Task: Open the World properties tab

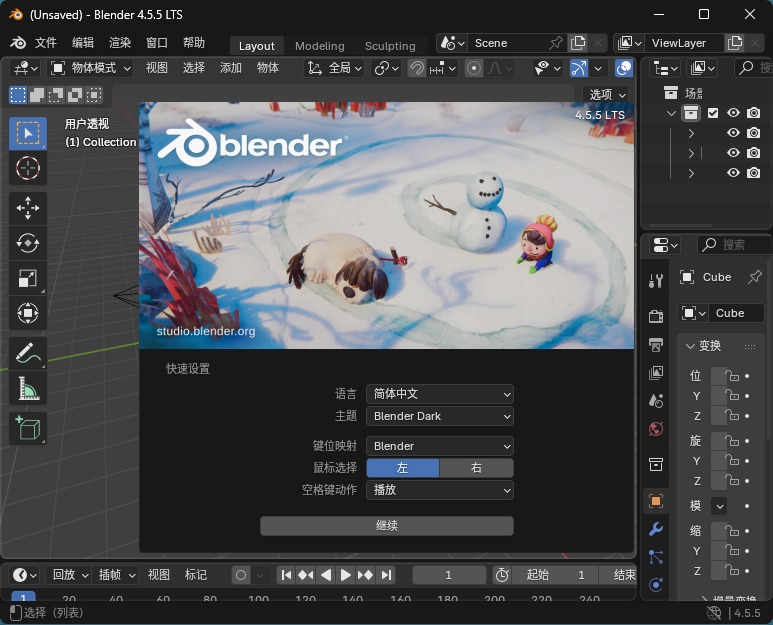Action: tap(656, 429)
